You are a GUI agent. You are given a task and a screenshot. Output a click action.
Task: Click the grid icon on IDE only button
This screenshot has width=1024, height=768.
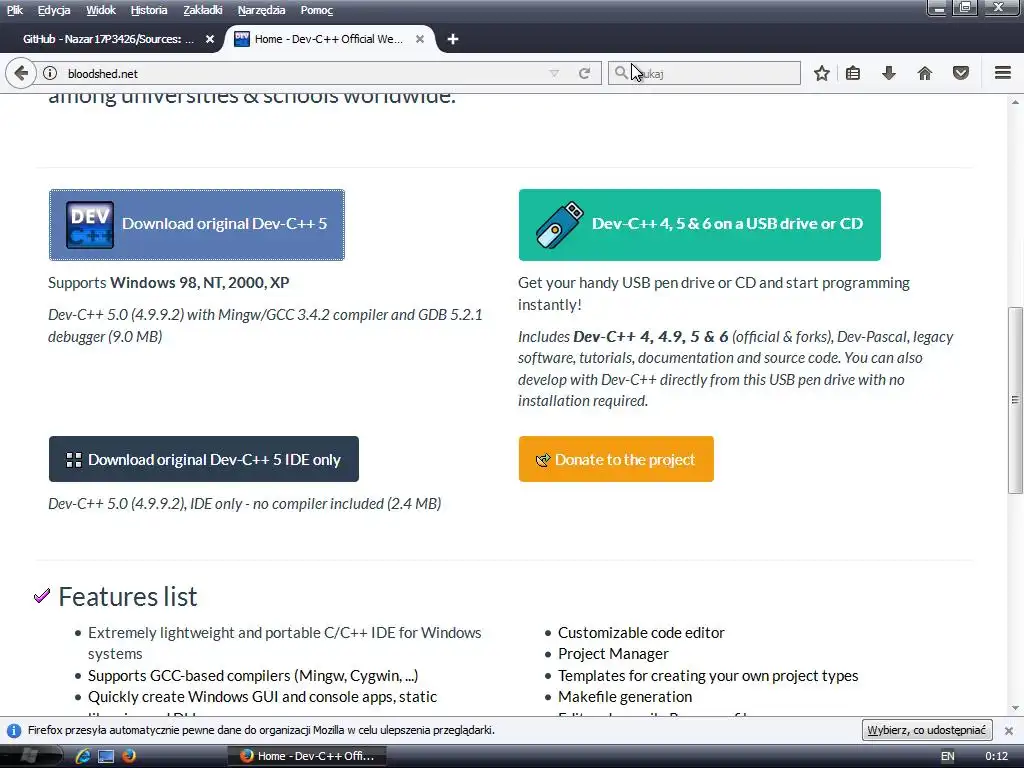74,460
